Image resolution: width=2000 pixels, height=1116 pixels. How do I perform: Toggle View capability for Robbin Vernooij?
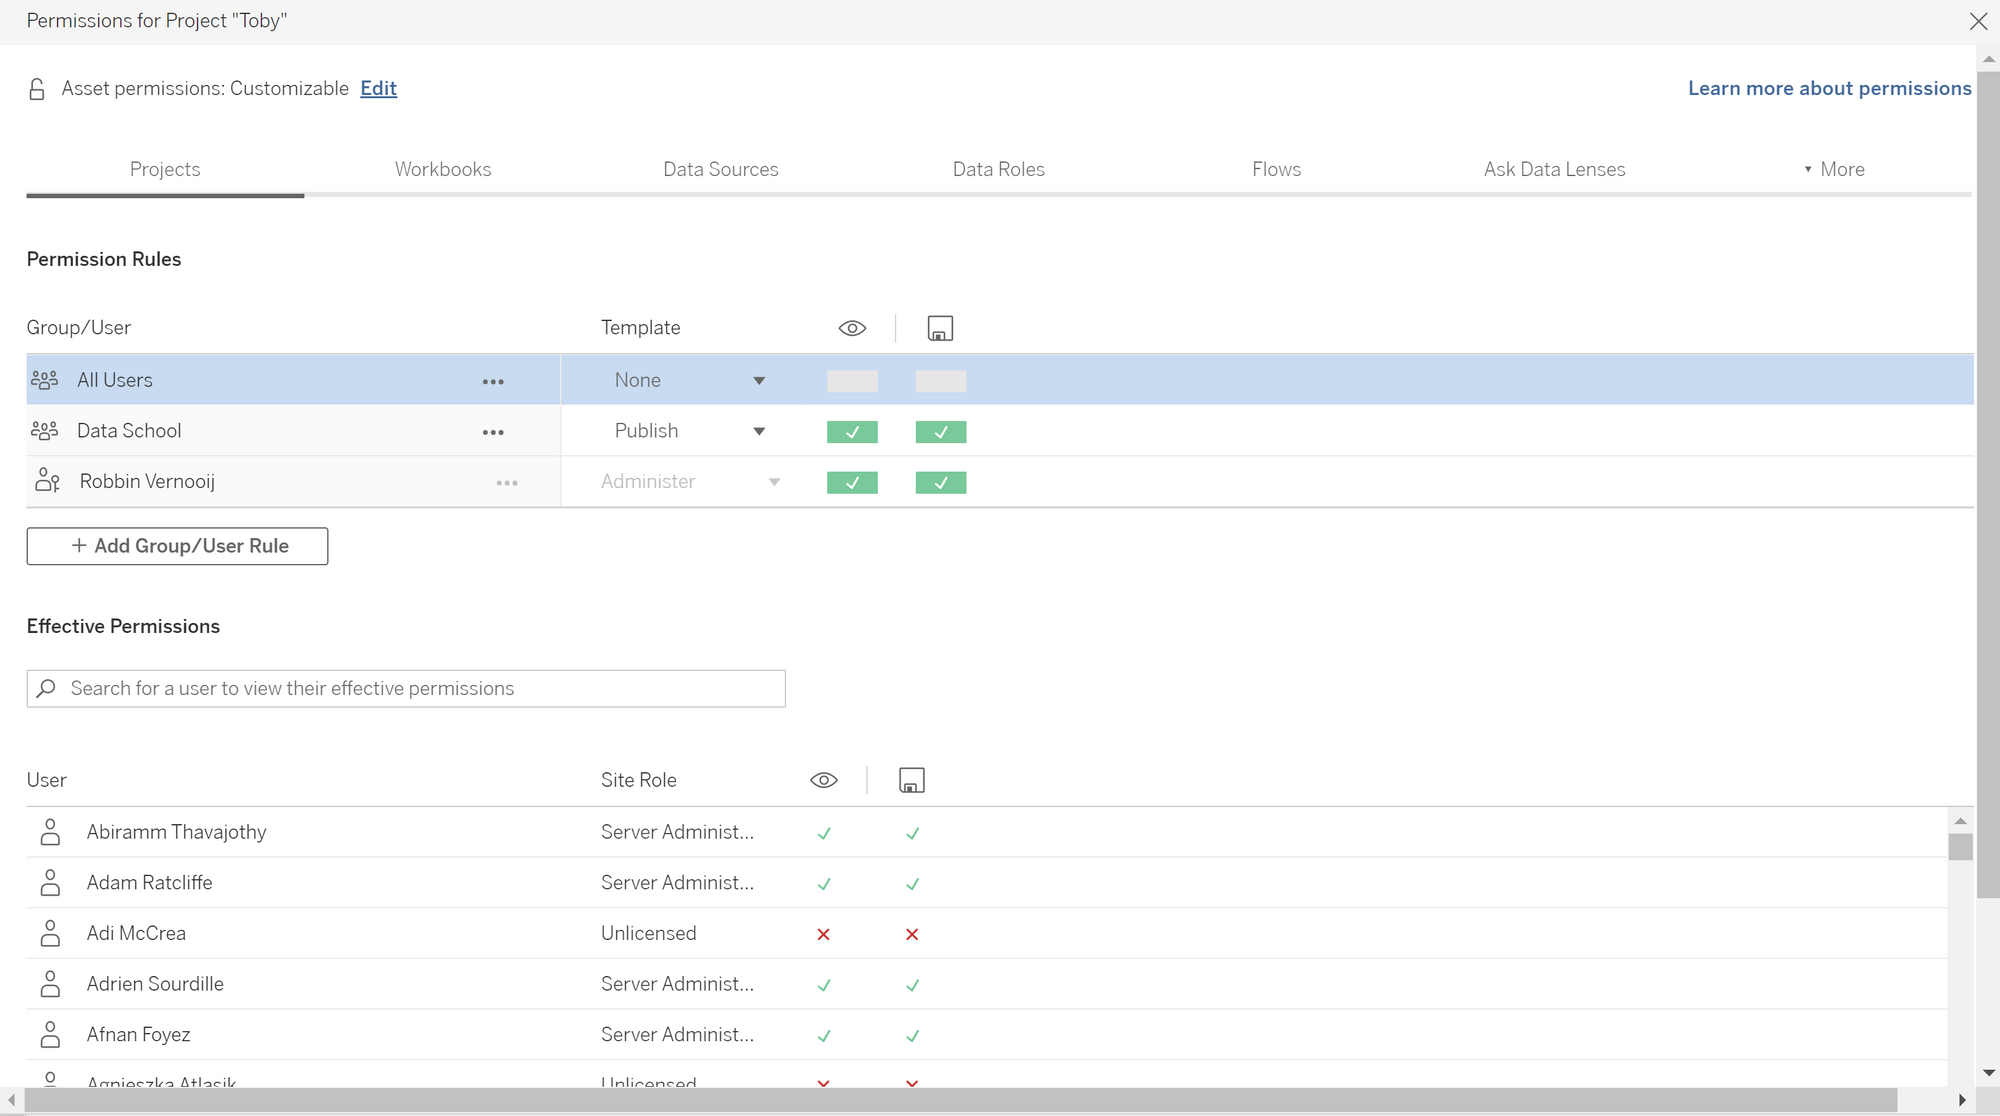tap(852, 483)
